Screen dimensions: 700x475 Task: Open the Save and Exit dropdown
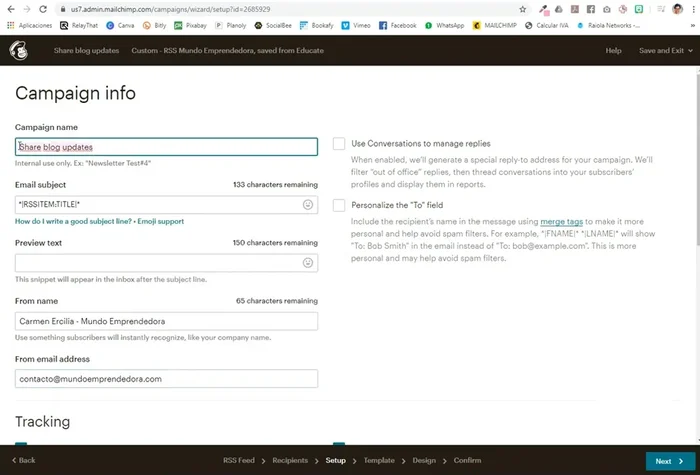[x=666, y=50]
